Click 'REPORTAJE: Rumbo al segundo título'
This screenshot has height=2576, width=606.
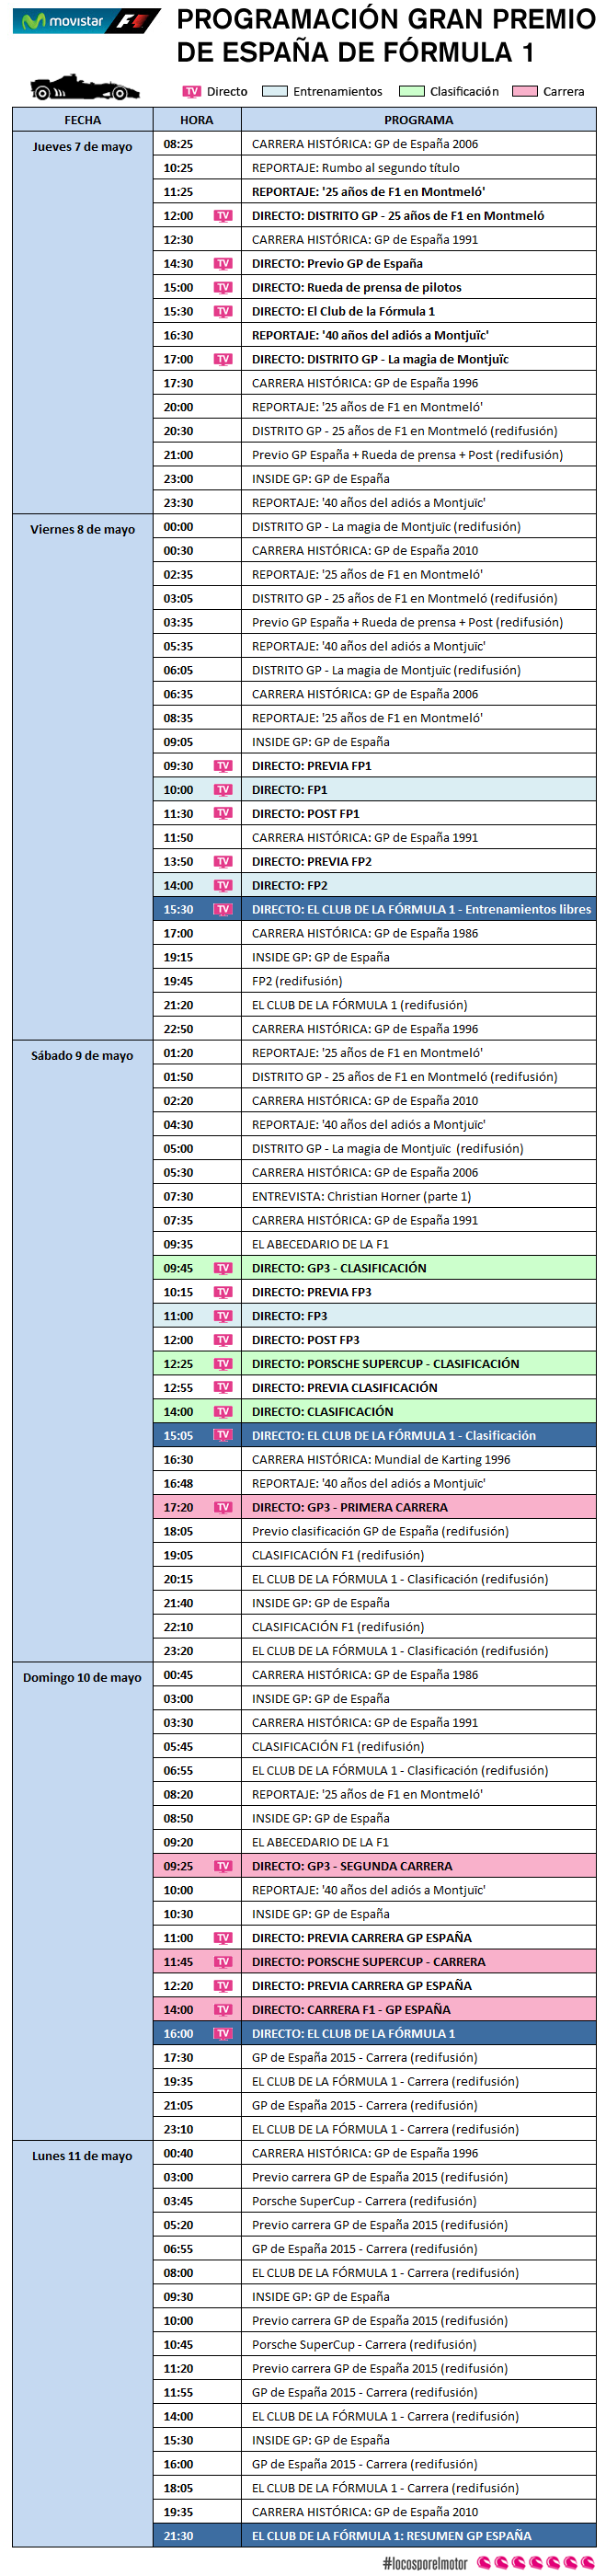[356, 168]
